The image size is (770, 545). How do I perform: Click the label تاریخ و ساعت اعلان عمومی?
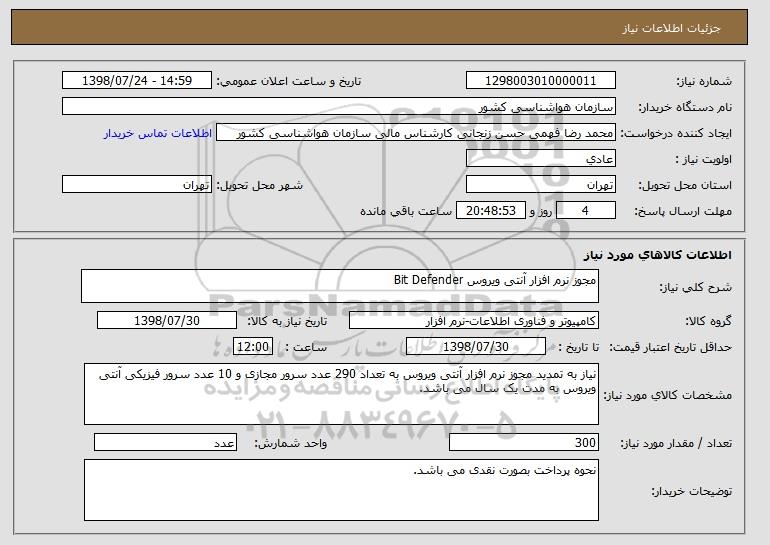point(289,81)
